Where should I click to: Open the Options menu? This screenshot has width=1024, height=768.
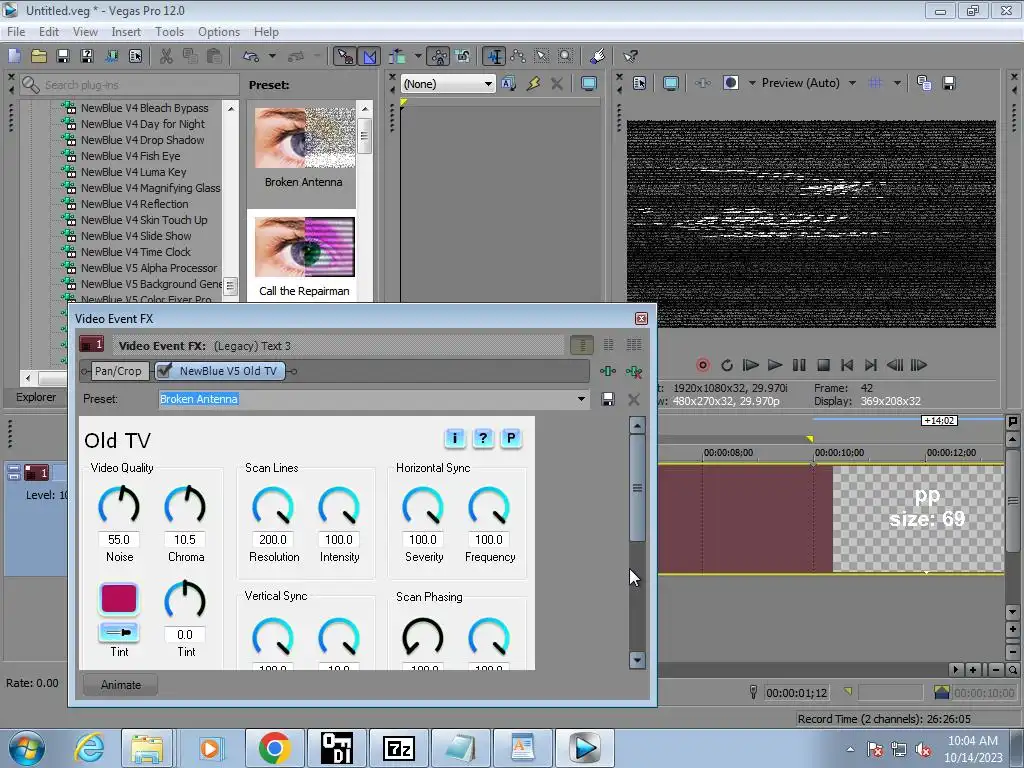click(x=219, y=31)
